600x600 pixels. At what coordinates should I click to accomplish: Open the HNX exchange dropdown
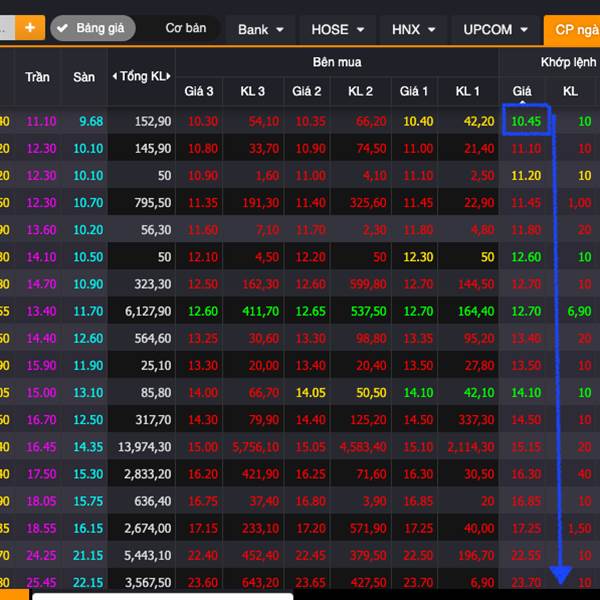point(414,29)
